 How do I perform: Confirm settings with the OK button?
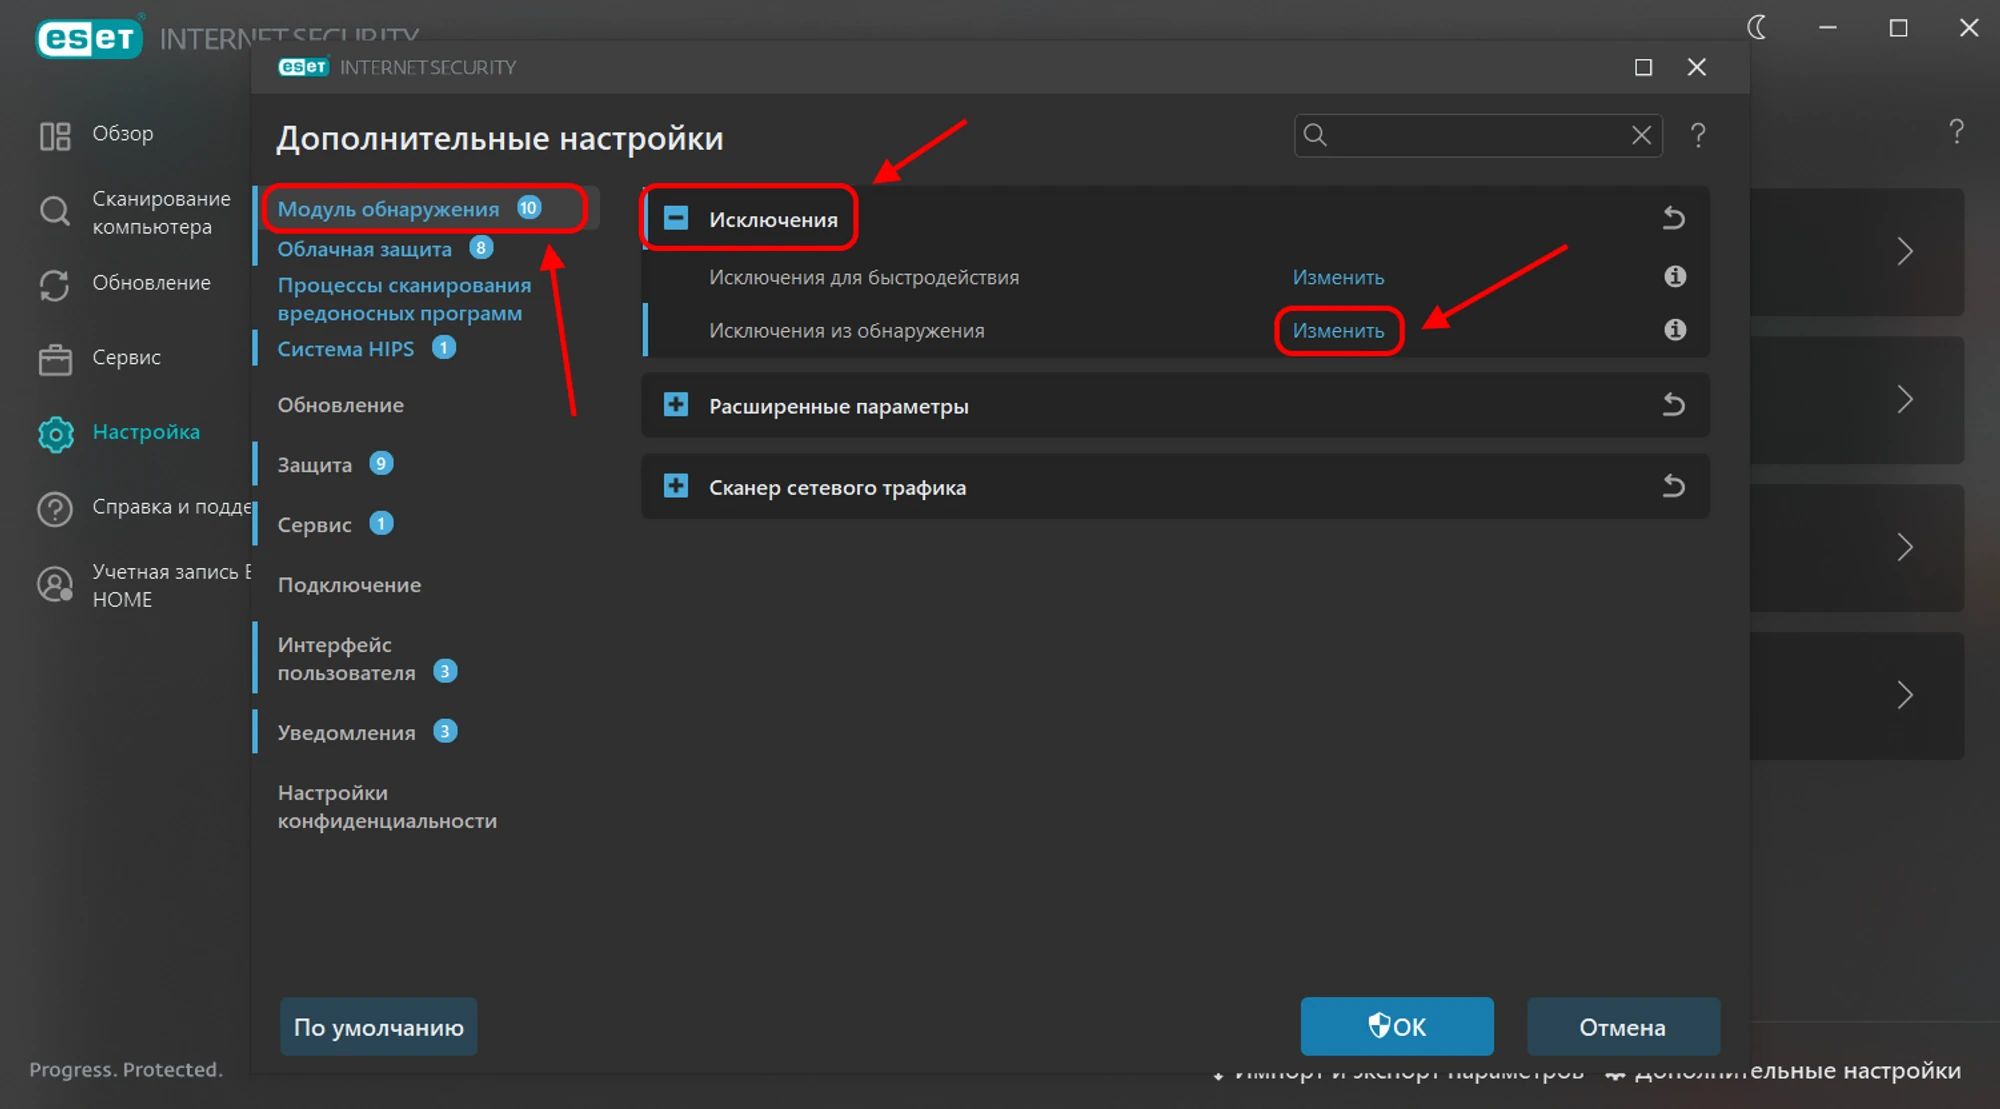coord(1396,1026)
